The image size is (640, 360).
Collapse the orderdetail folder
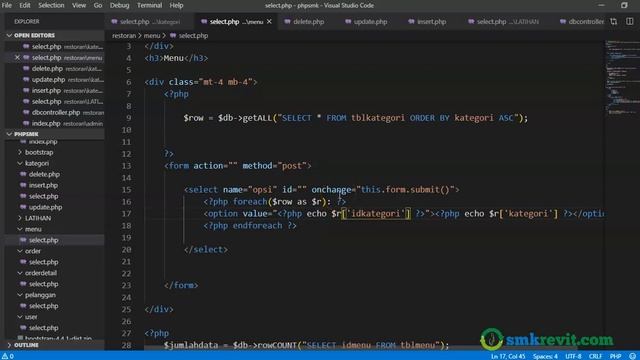(x=40, y=273)
